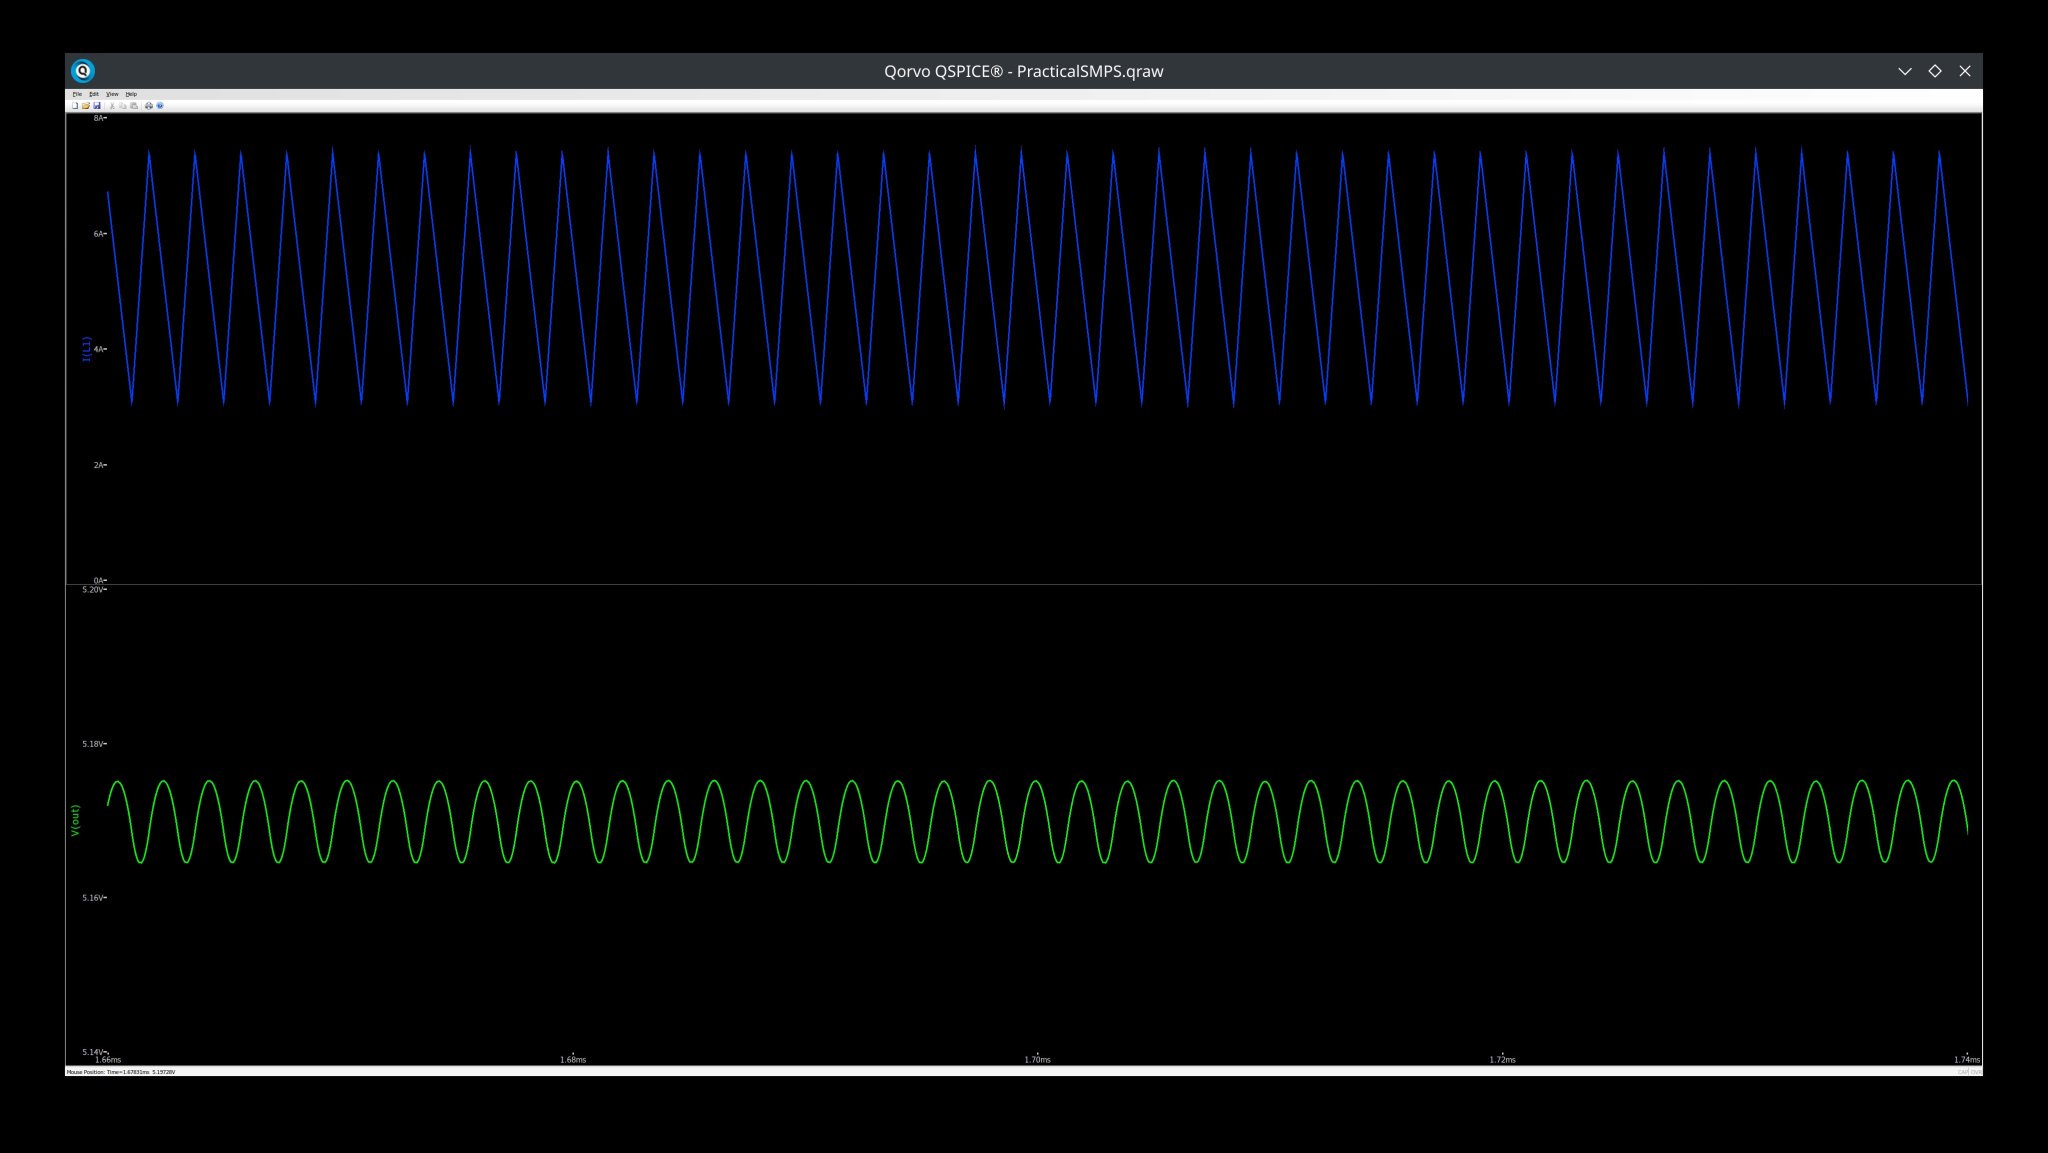This screenshot has height=1153, width=2048.
Task: Click the Save floppy disk icon
Action: pyautogui.click(x=97, y=105)
